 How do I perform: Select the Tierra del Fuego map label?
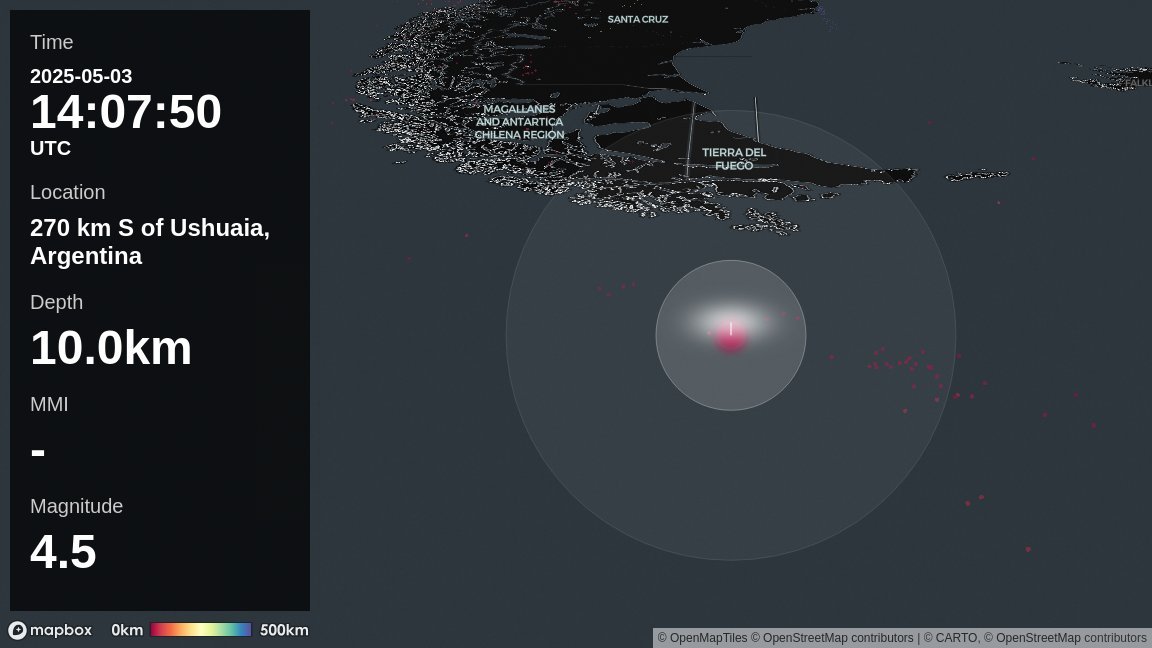coord(734,159)
